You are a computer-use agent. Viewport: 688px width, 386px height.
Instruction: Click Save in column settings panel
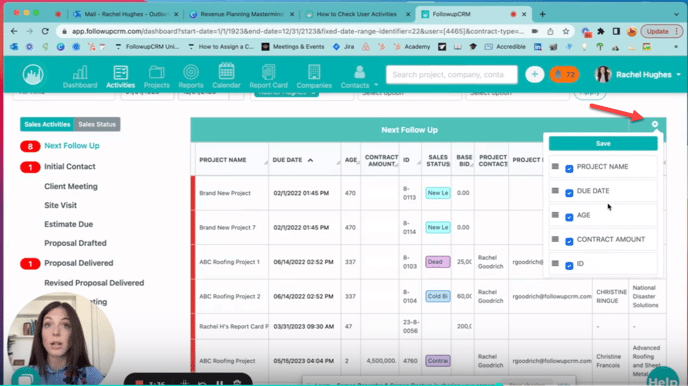(x=603, y=143)
